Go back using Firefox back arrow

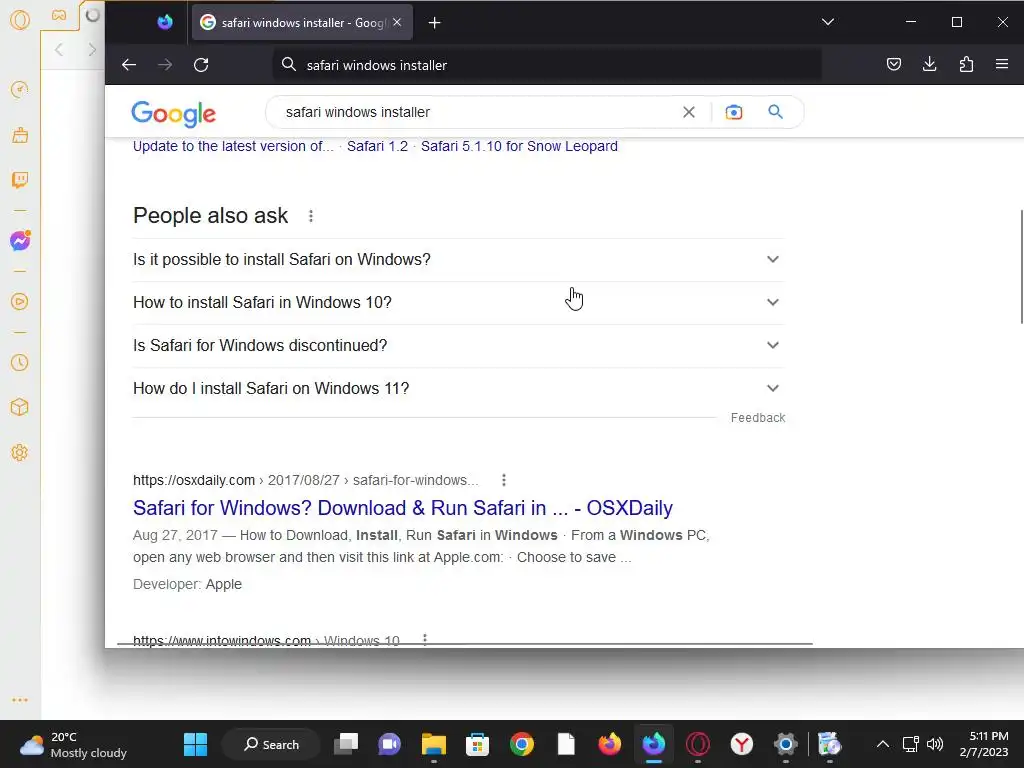click(x=129, y=65)
